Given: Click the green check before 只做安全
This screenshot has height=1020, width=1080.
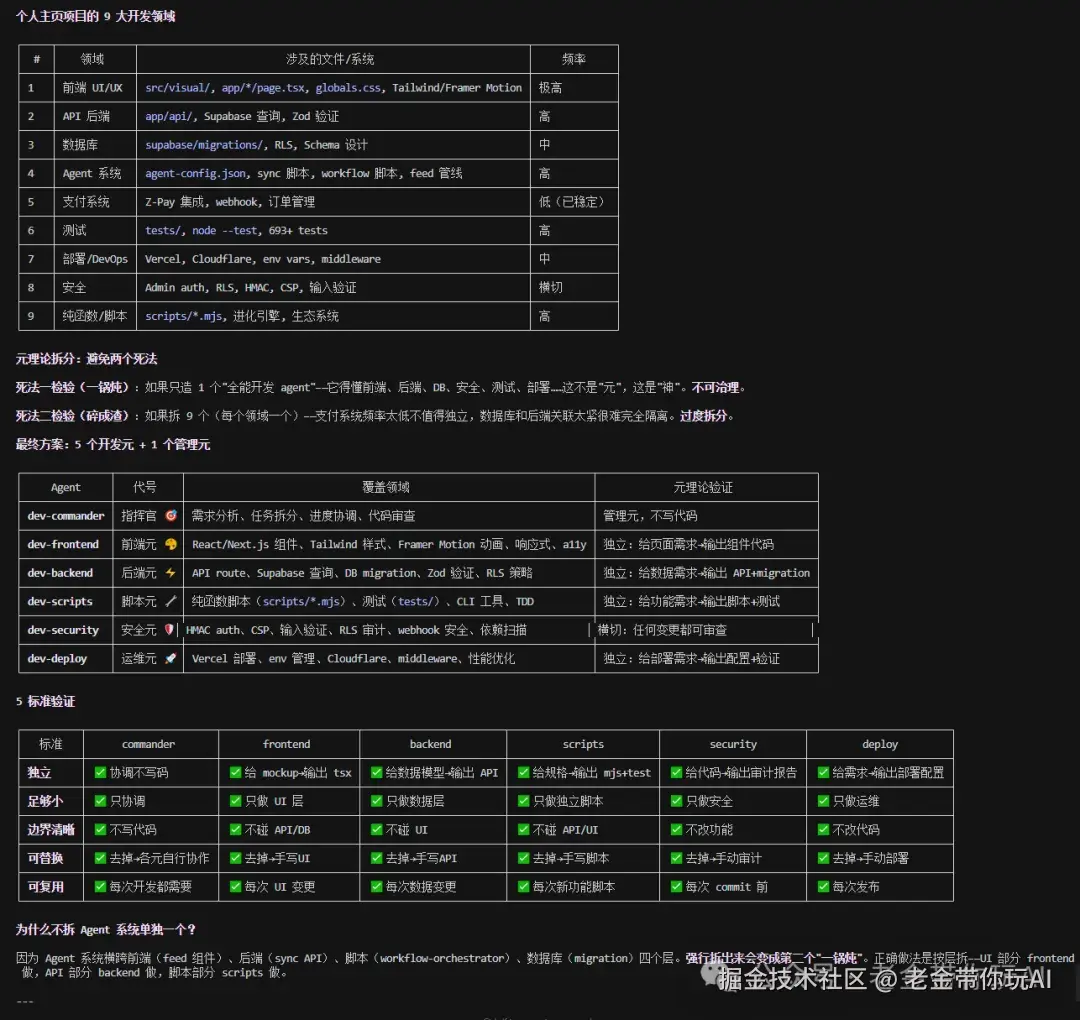Looking at the screenshot, I should coord(676,801).
